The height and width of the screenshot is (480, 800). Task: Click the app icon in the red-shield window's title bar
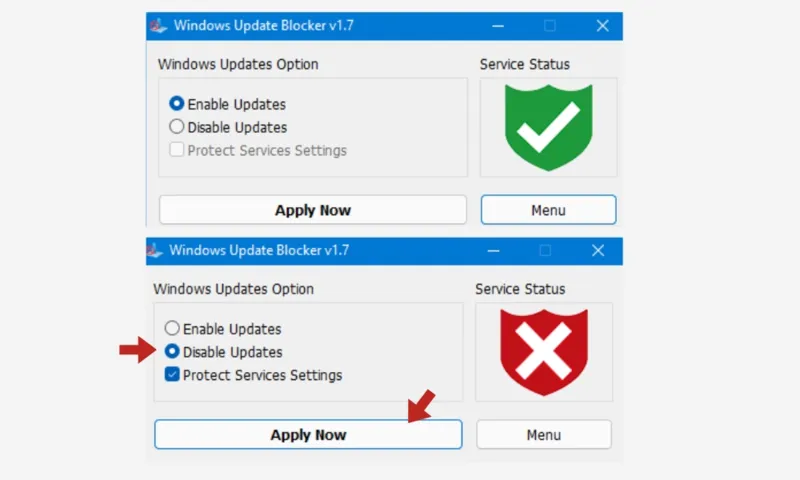pyautogui.click(x=154, y=250)
